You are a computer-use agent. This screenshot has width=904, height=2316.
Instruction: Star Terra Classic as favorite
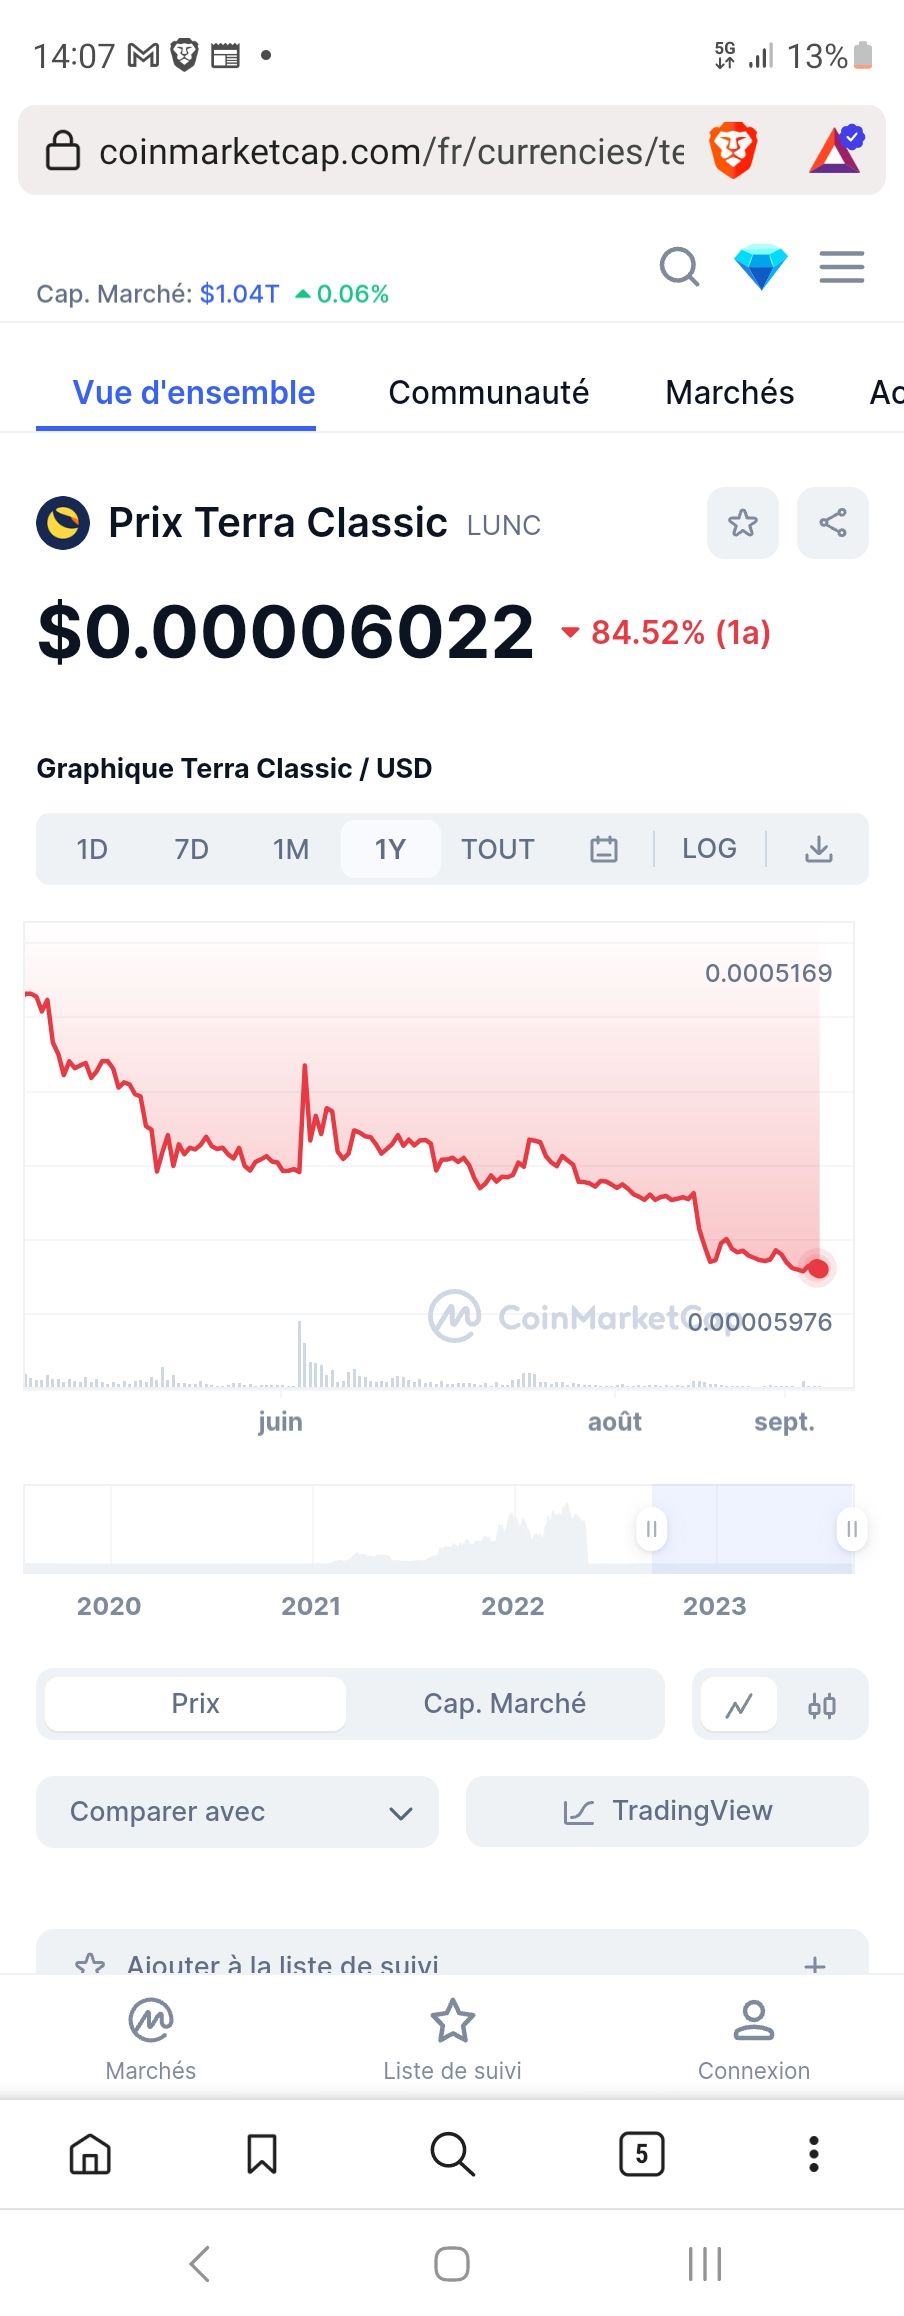click(743, 523)
